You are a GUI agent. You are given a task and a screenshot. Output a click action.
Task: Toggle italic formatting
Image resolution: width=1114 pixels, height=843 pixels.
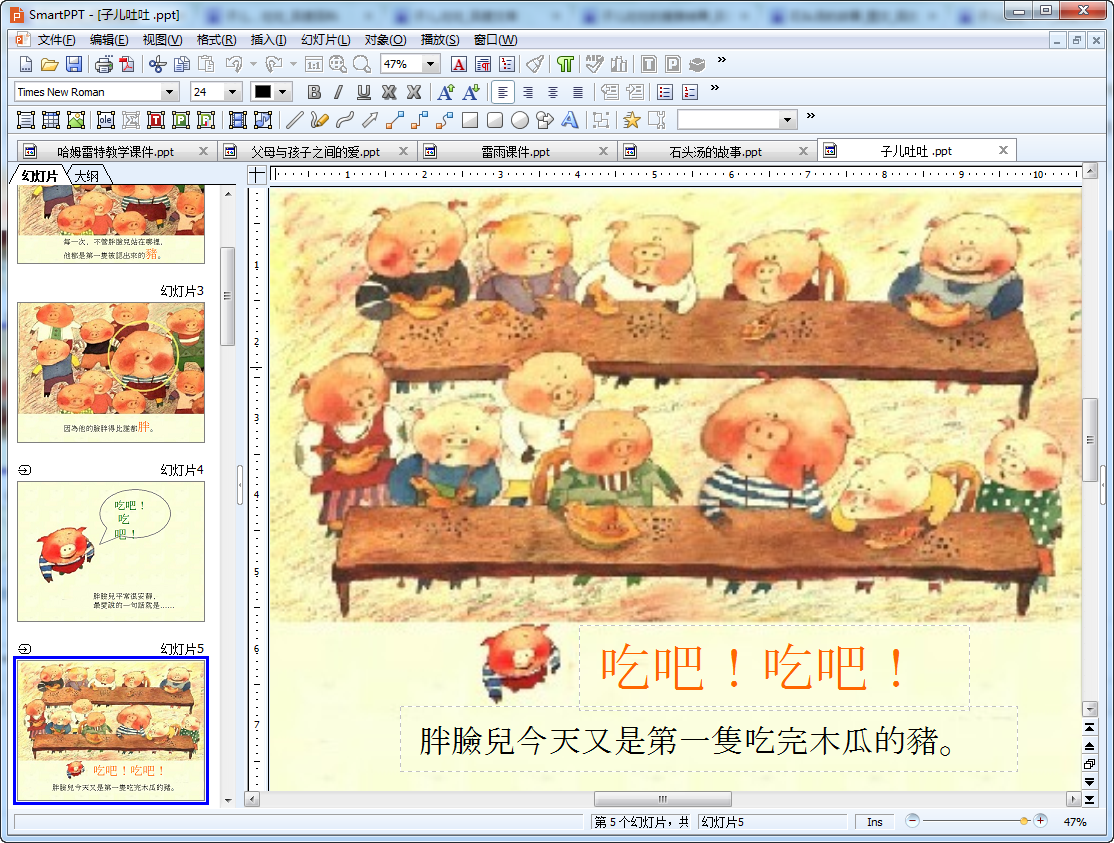[x=339, y=92]
